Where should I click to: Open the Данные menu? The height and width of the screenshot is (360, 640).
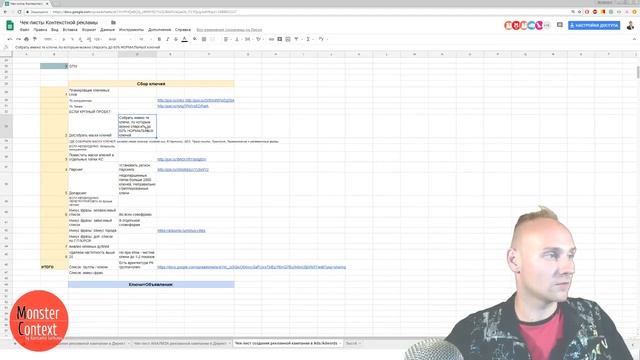(107, 30)
